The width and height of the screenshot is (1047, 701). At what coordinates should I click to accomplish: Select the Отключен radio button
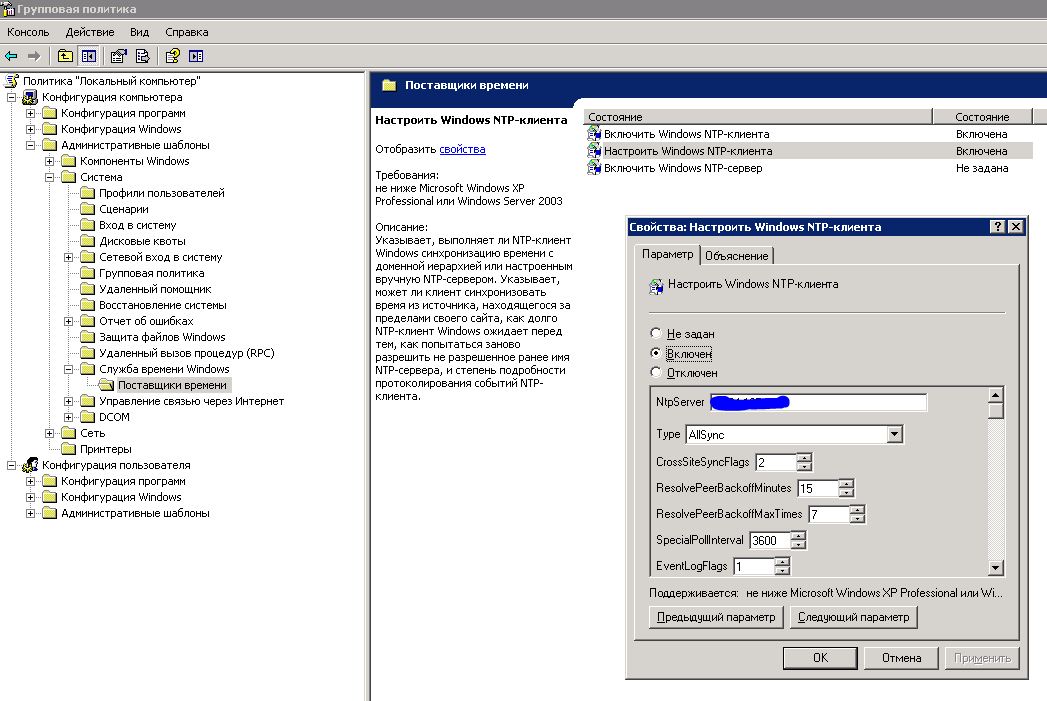[x=656, y=373]
